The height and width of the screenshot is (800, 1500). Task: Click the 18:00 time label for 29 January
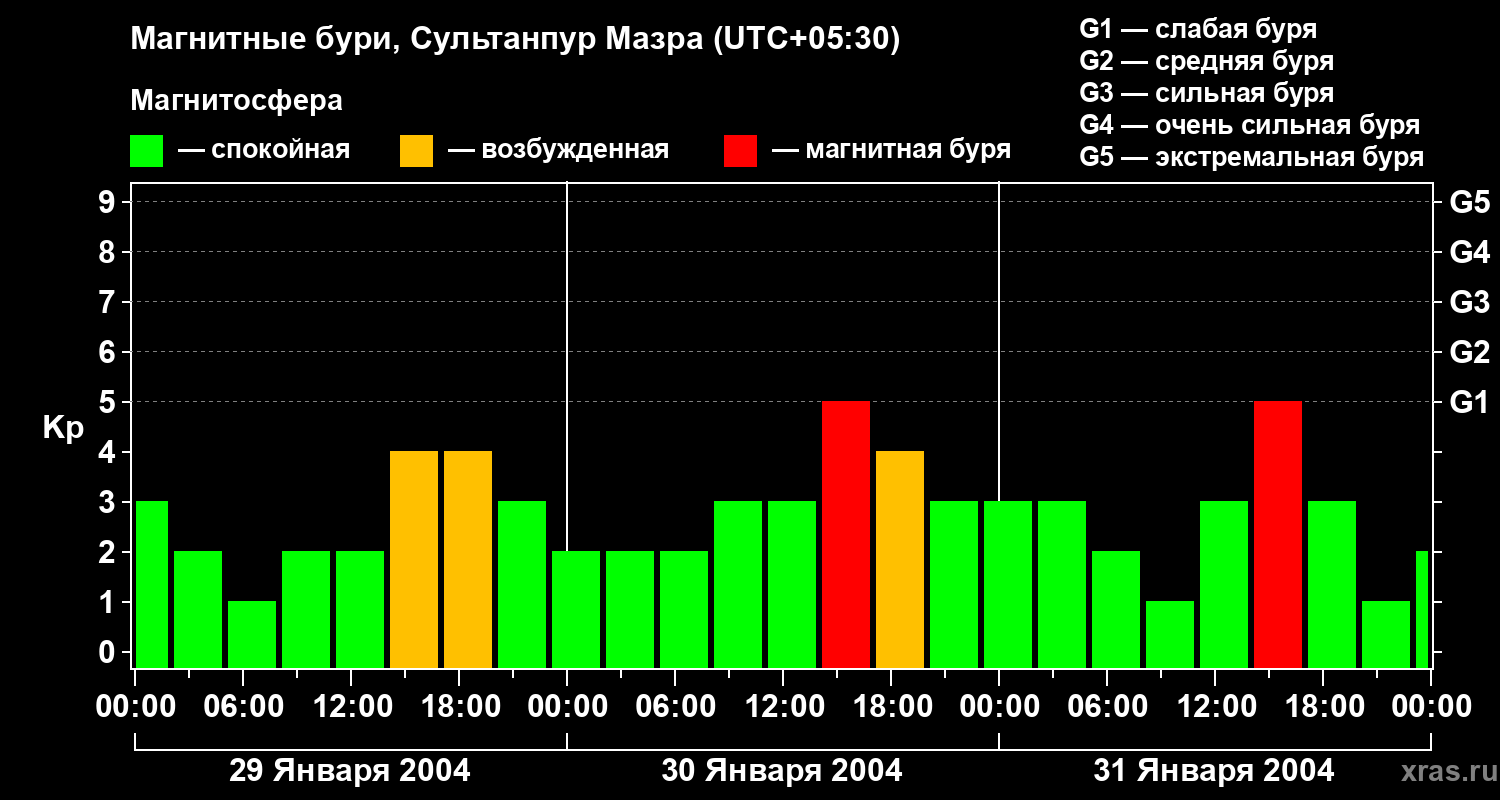click(x=459, y=707)
